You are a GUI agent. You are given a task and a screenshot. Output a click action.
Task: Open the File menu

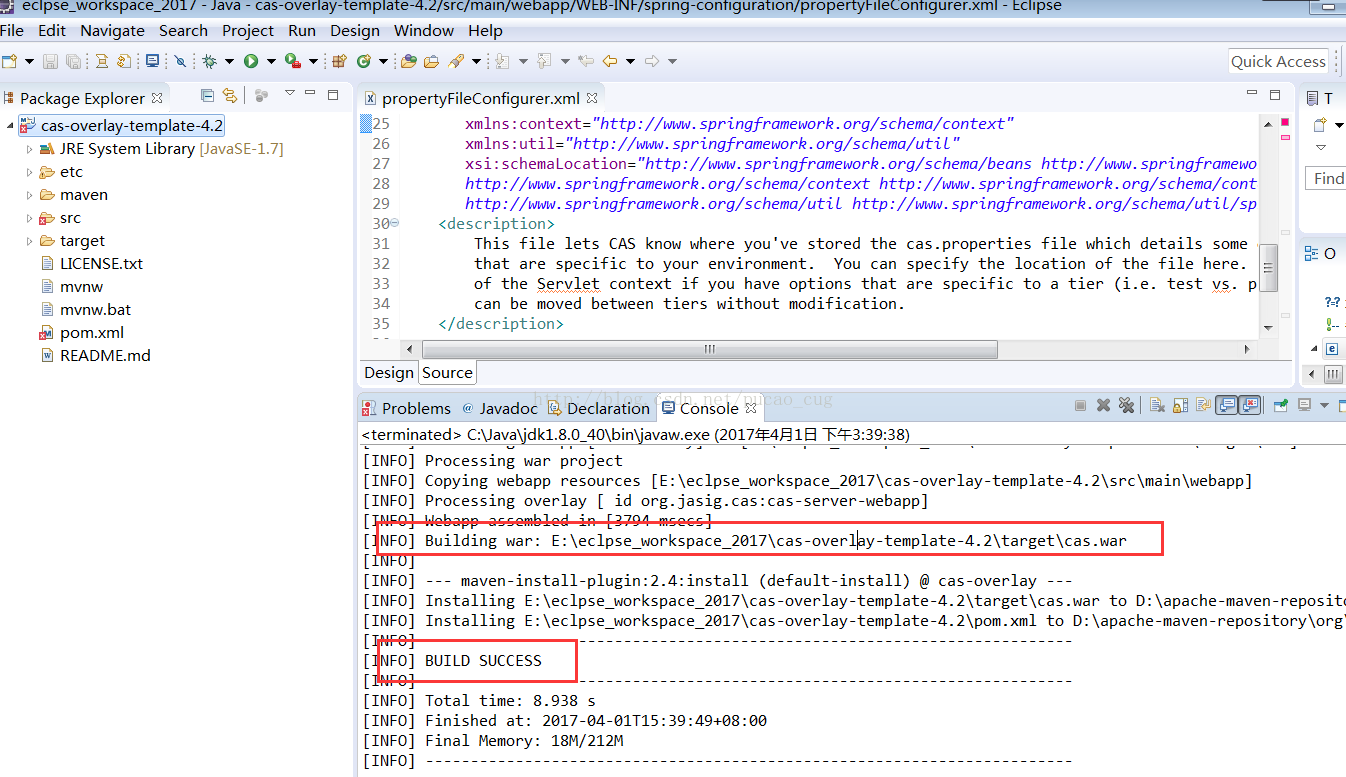coord(12,31)
